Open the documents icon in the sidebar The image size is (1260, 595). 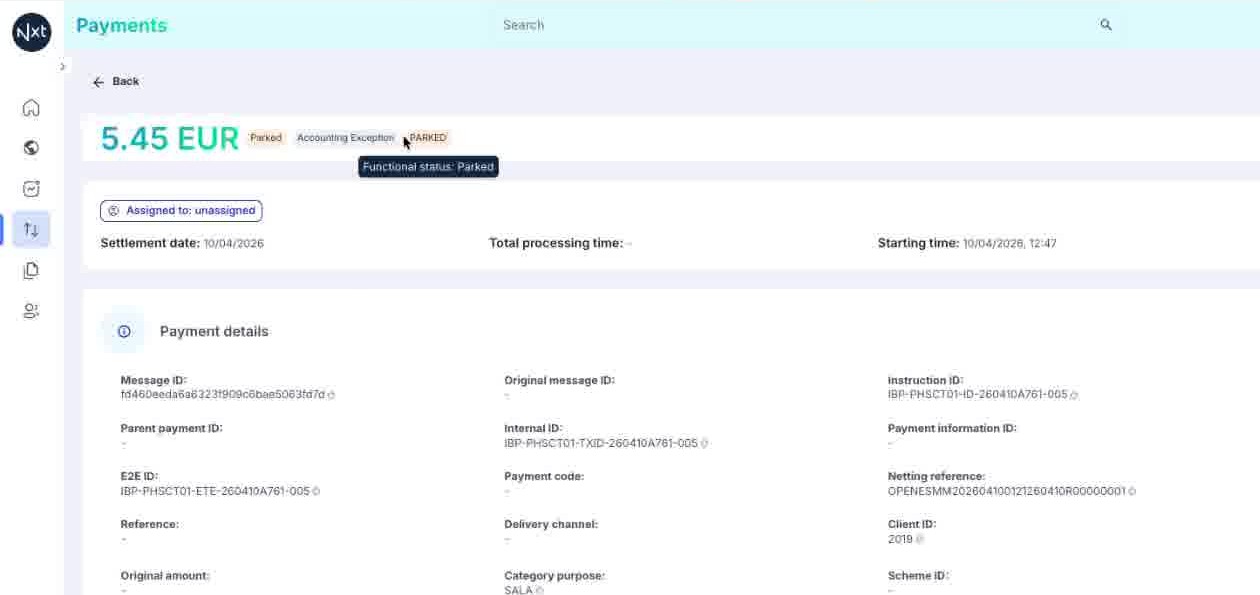[31, 270]
